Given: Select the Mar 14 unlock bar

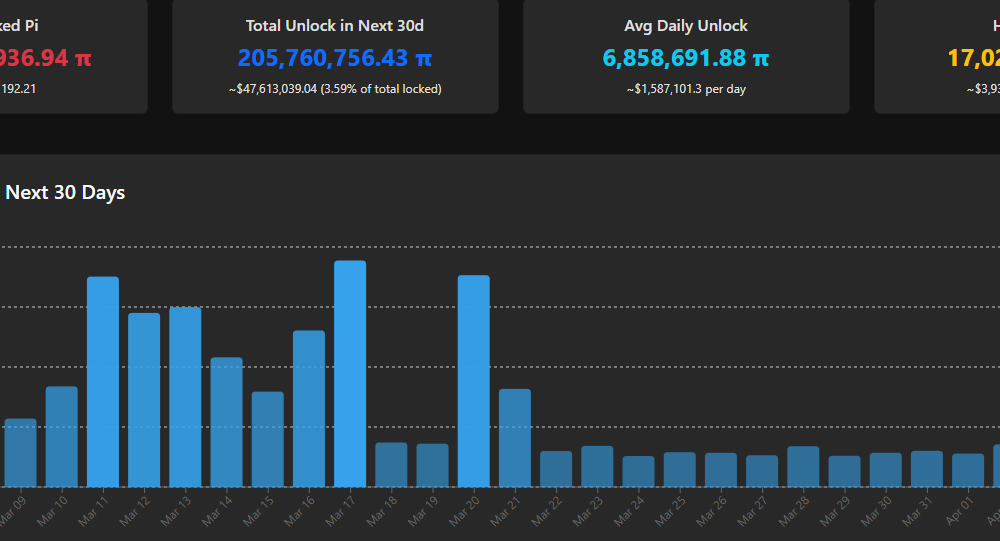Looking at the screenshot, I should [x=226, y=422].
